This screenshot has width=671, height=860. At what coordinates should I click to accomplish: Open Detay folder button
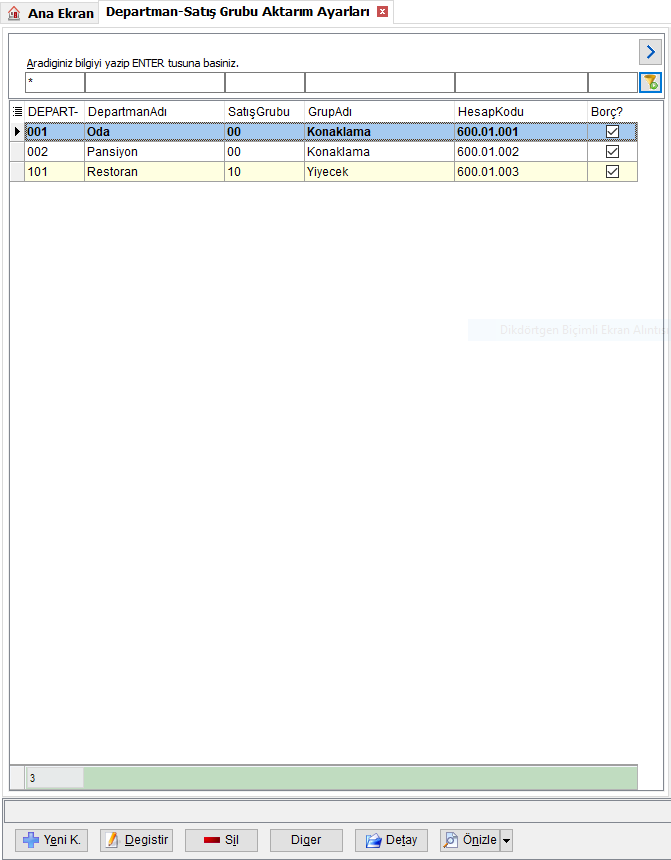point(391,840)
